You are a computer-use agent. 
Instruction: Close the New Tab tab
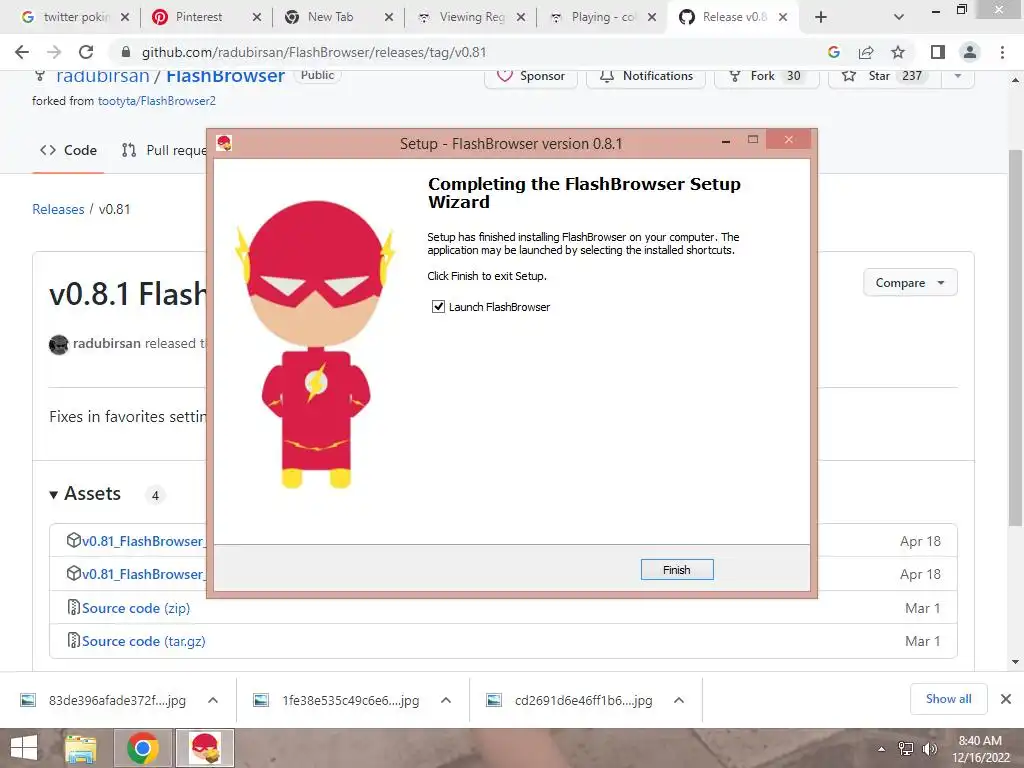click(389, 18)
